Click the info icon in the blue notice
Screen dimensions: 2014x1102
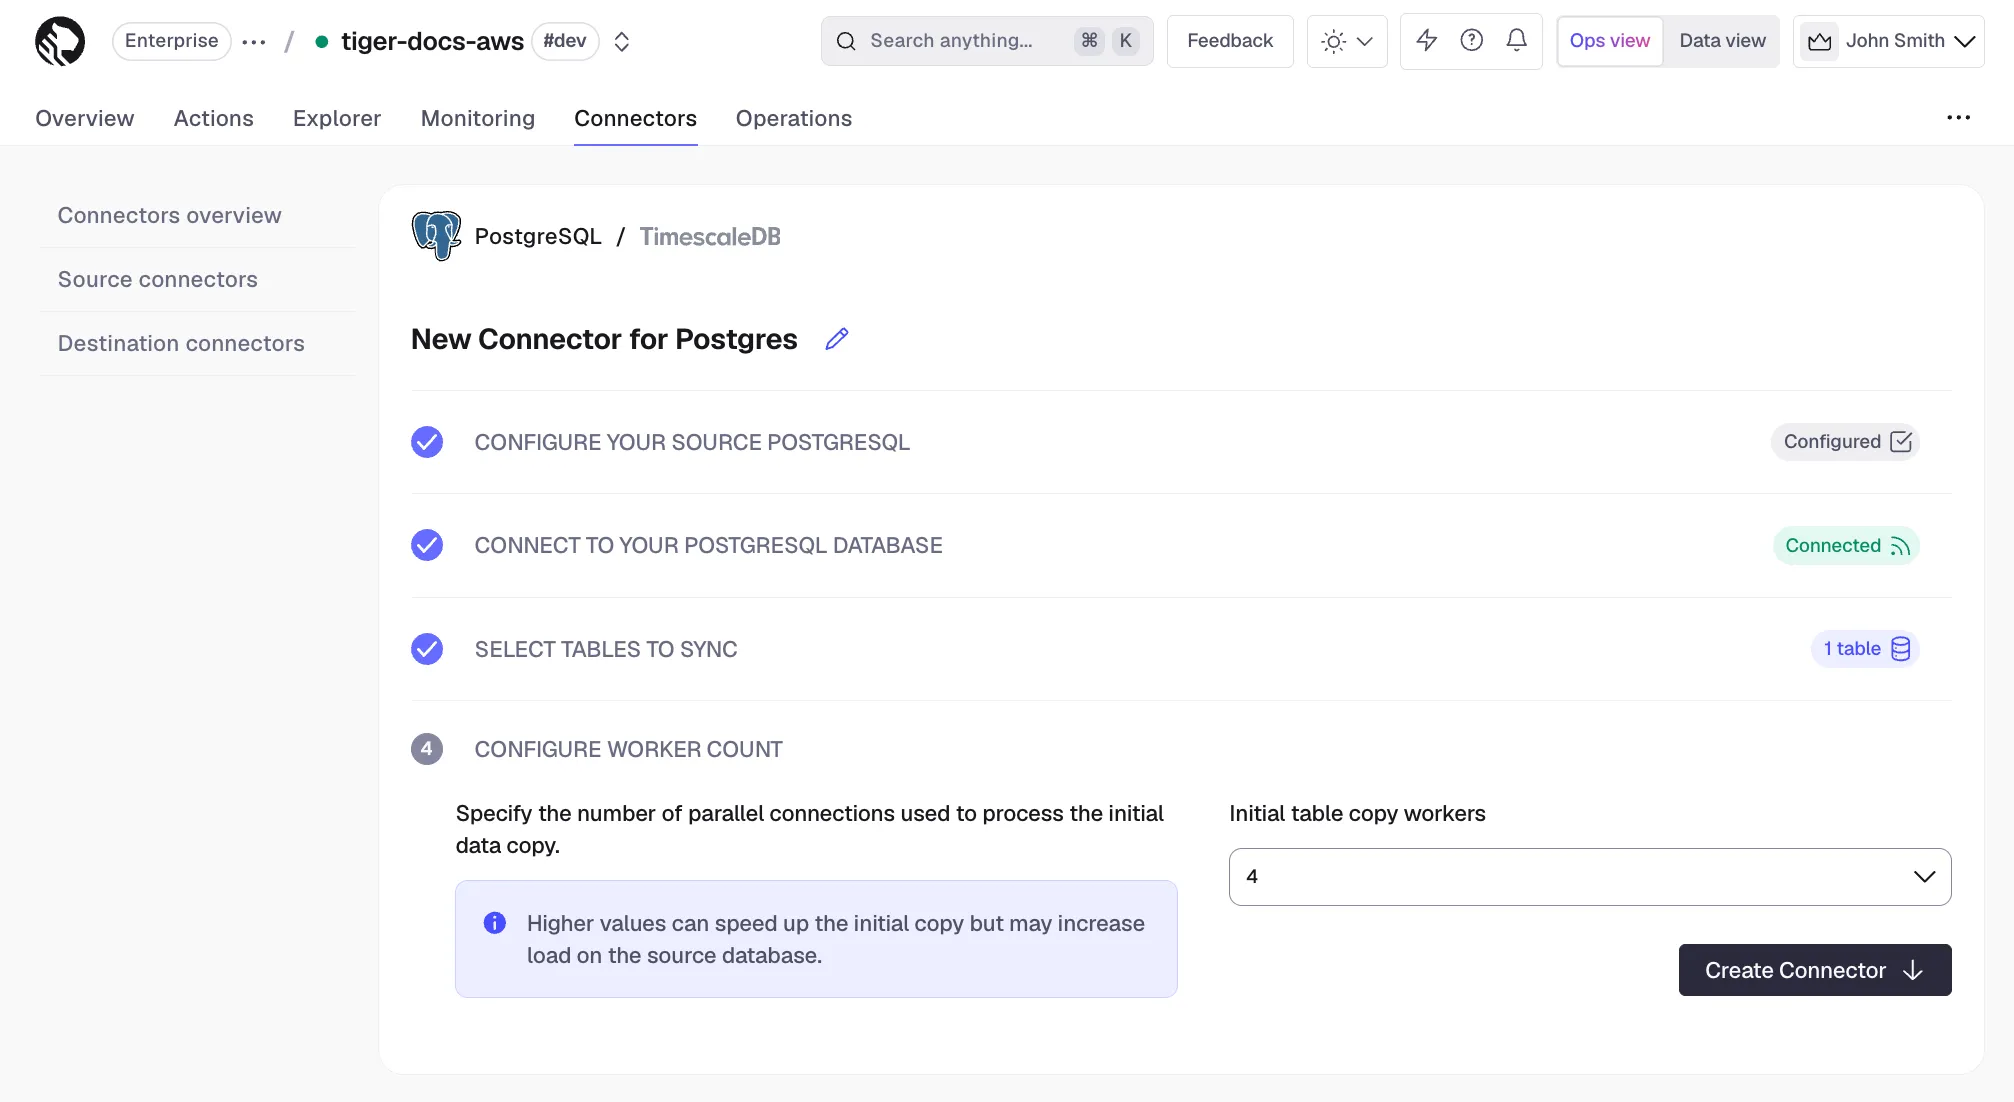(495, 923)
